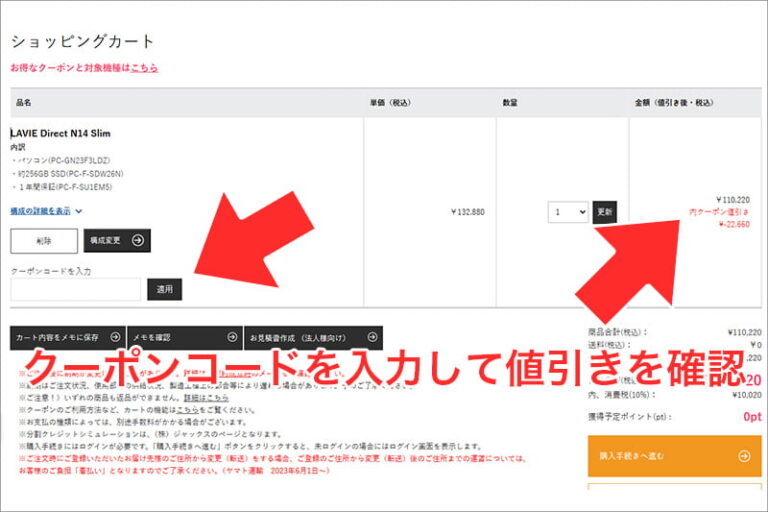Viewport: 768px width, 512px height.
Task: Select 0pt earned points value
Action: (752, 416)
